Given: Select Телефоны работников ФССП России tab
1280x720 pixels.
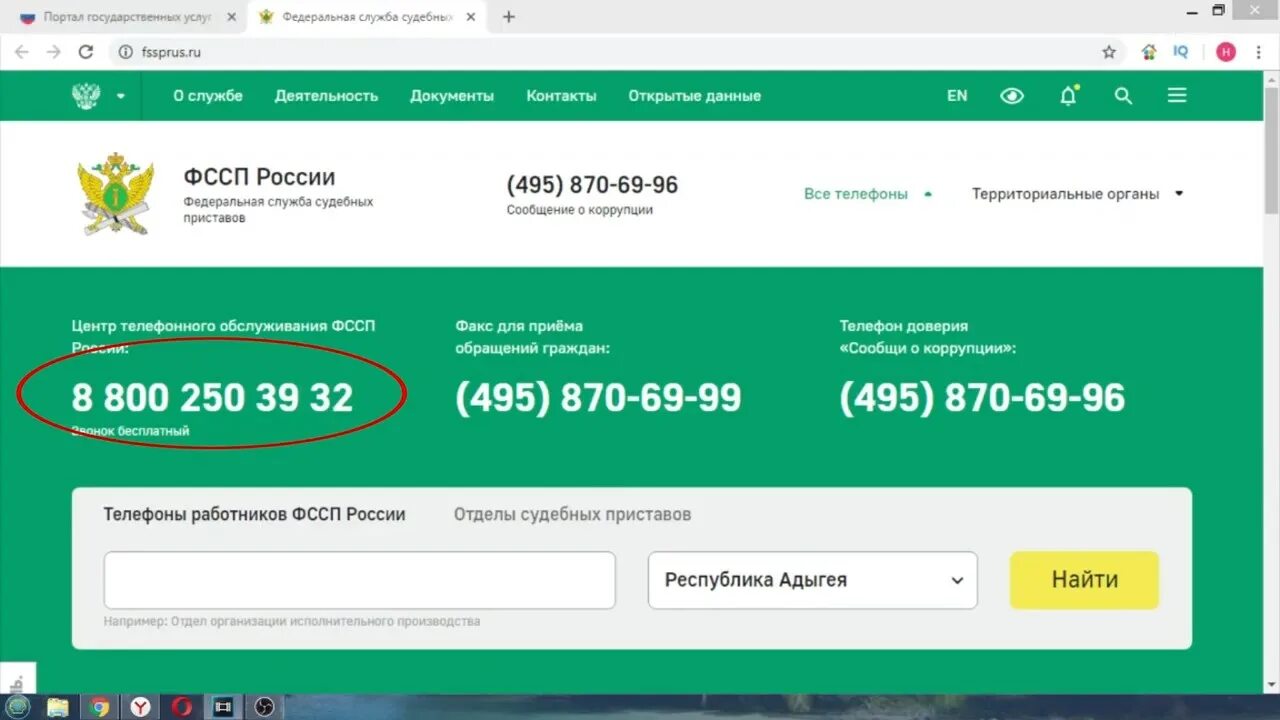Looking at the screenshot, I should tap(254, 514).
